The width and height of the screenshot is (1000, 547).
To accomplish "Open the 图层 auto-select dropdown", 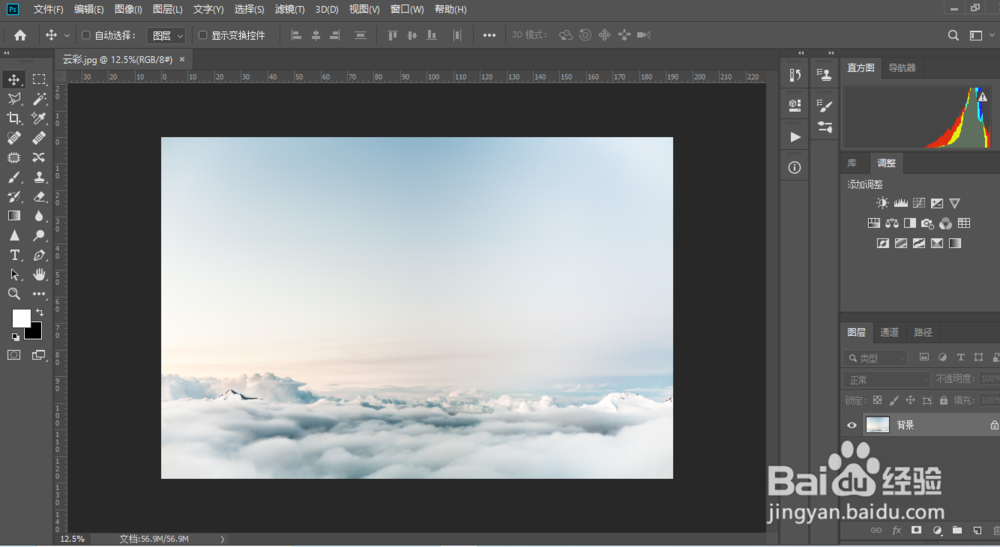I will point(166,36).
